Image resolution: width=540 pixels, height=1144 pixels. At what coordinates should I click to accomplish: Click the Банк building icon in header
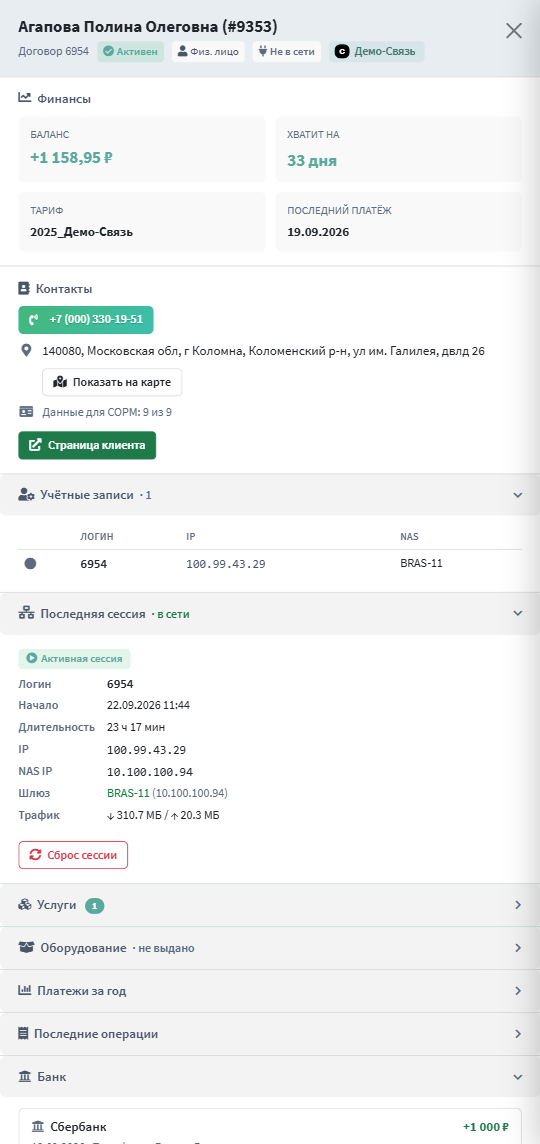[25, 1077]
